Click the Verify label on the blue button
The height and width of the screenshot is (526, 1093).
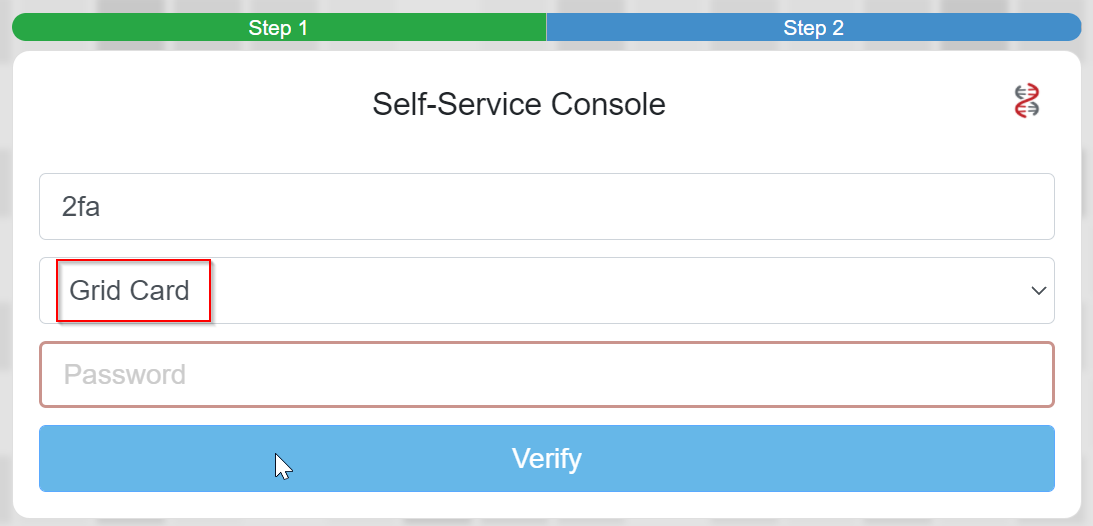pos(546,459)
